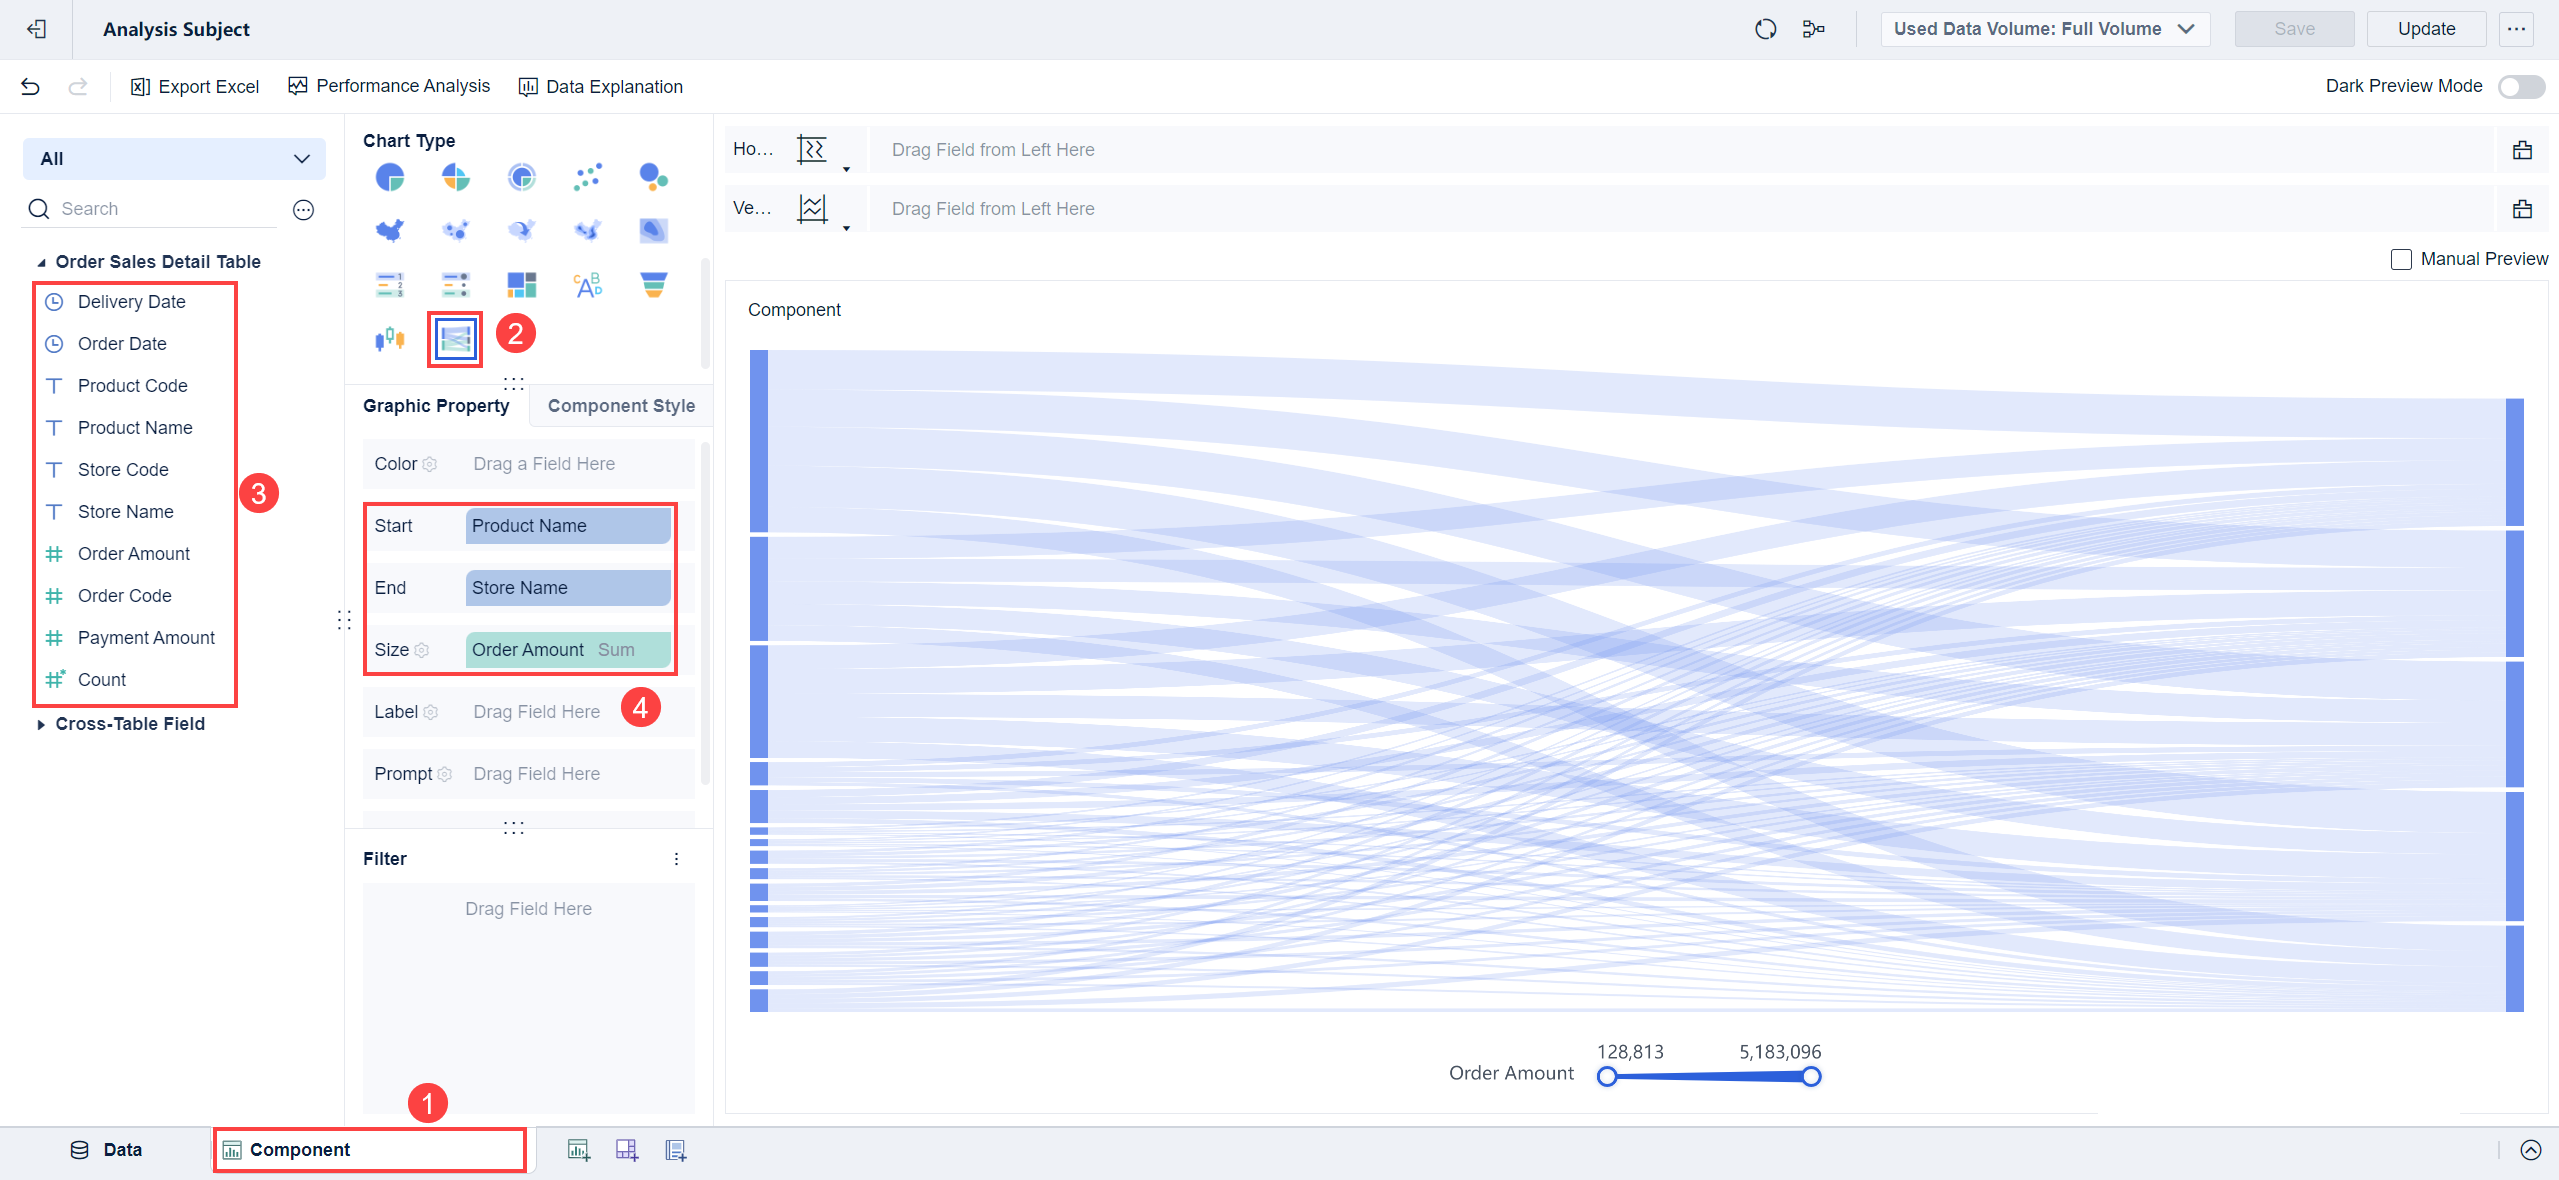
Task: Select the funnel chart type icon
Action: coord(653,285)
